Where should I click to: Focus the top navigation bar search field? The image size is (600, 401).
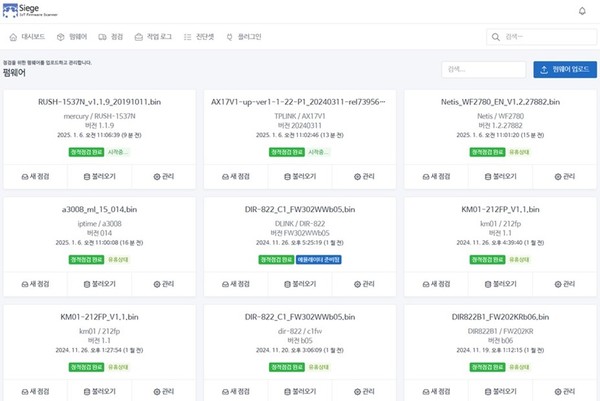pyautogui.click(x=541, y=37)
